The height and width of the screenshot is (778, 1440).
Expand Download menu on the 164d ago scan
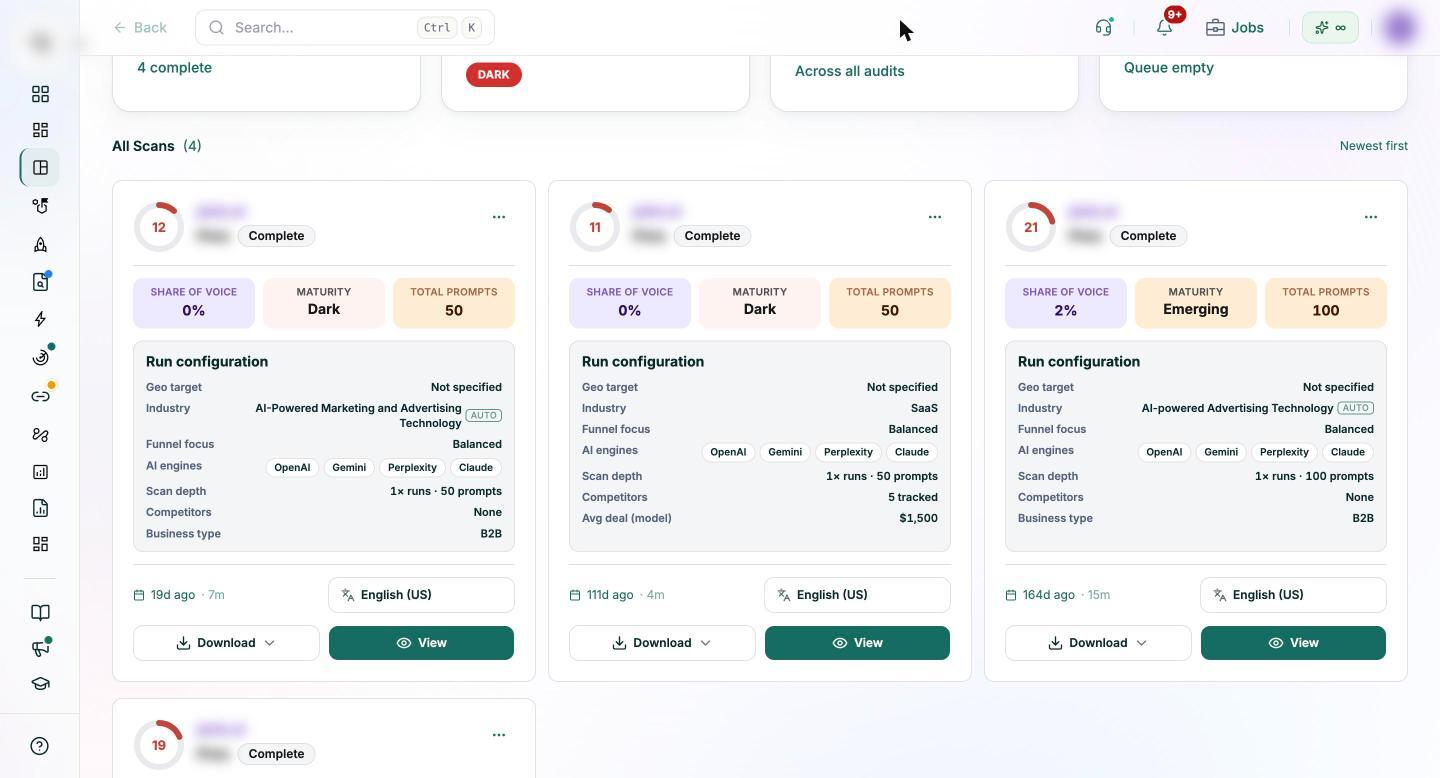1098,643
